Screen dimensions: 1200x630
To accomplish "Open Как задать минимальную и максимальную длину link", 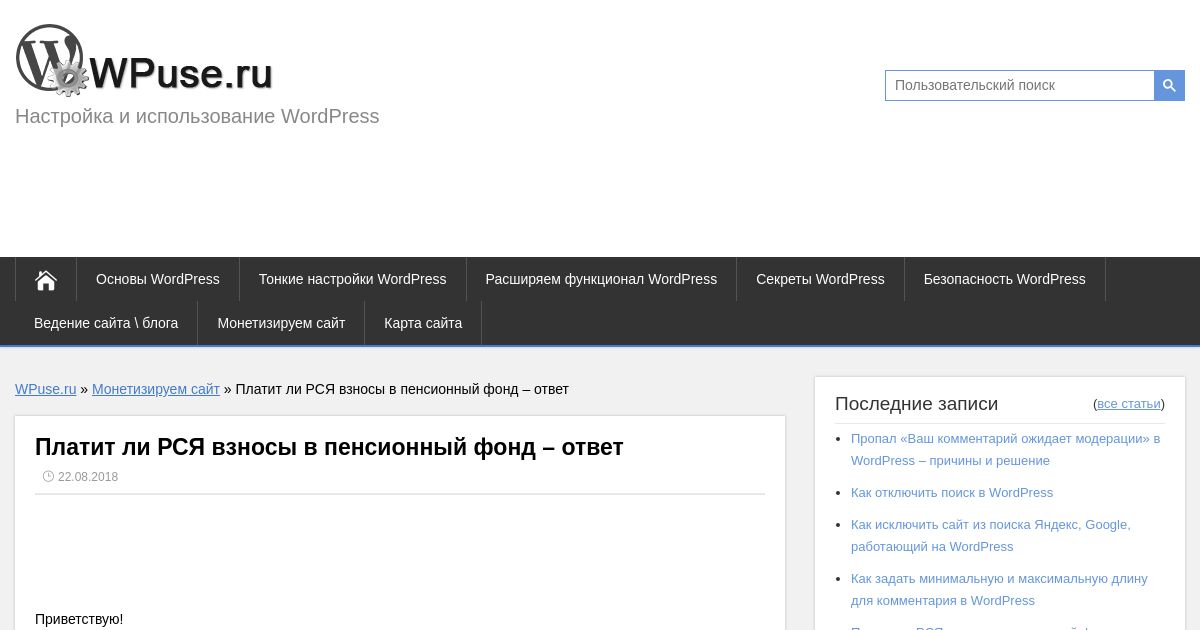I will point(999,589).
